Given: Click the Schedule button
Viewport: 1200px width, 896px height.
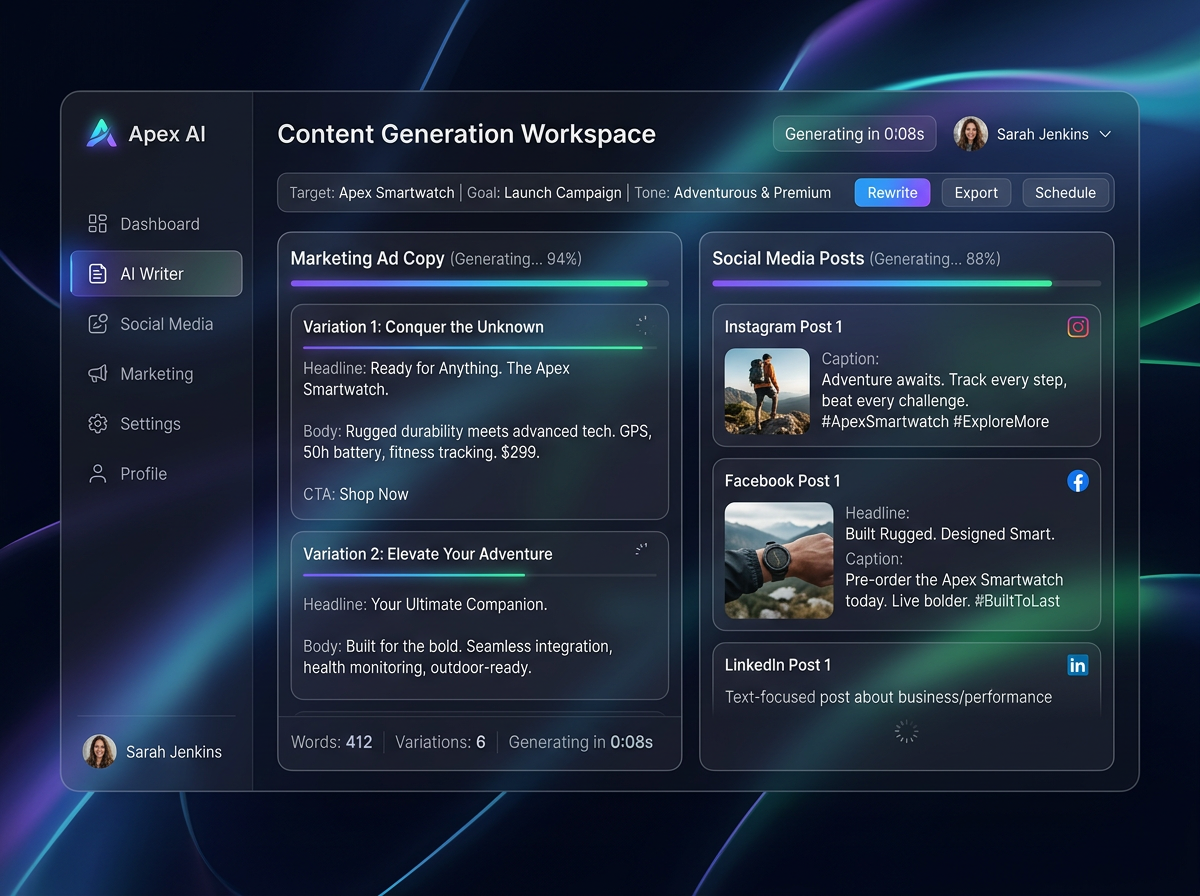Looking at the screenshot, I should [1065, 193].
